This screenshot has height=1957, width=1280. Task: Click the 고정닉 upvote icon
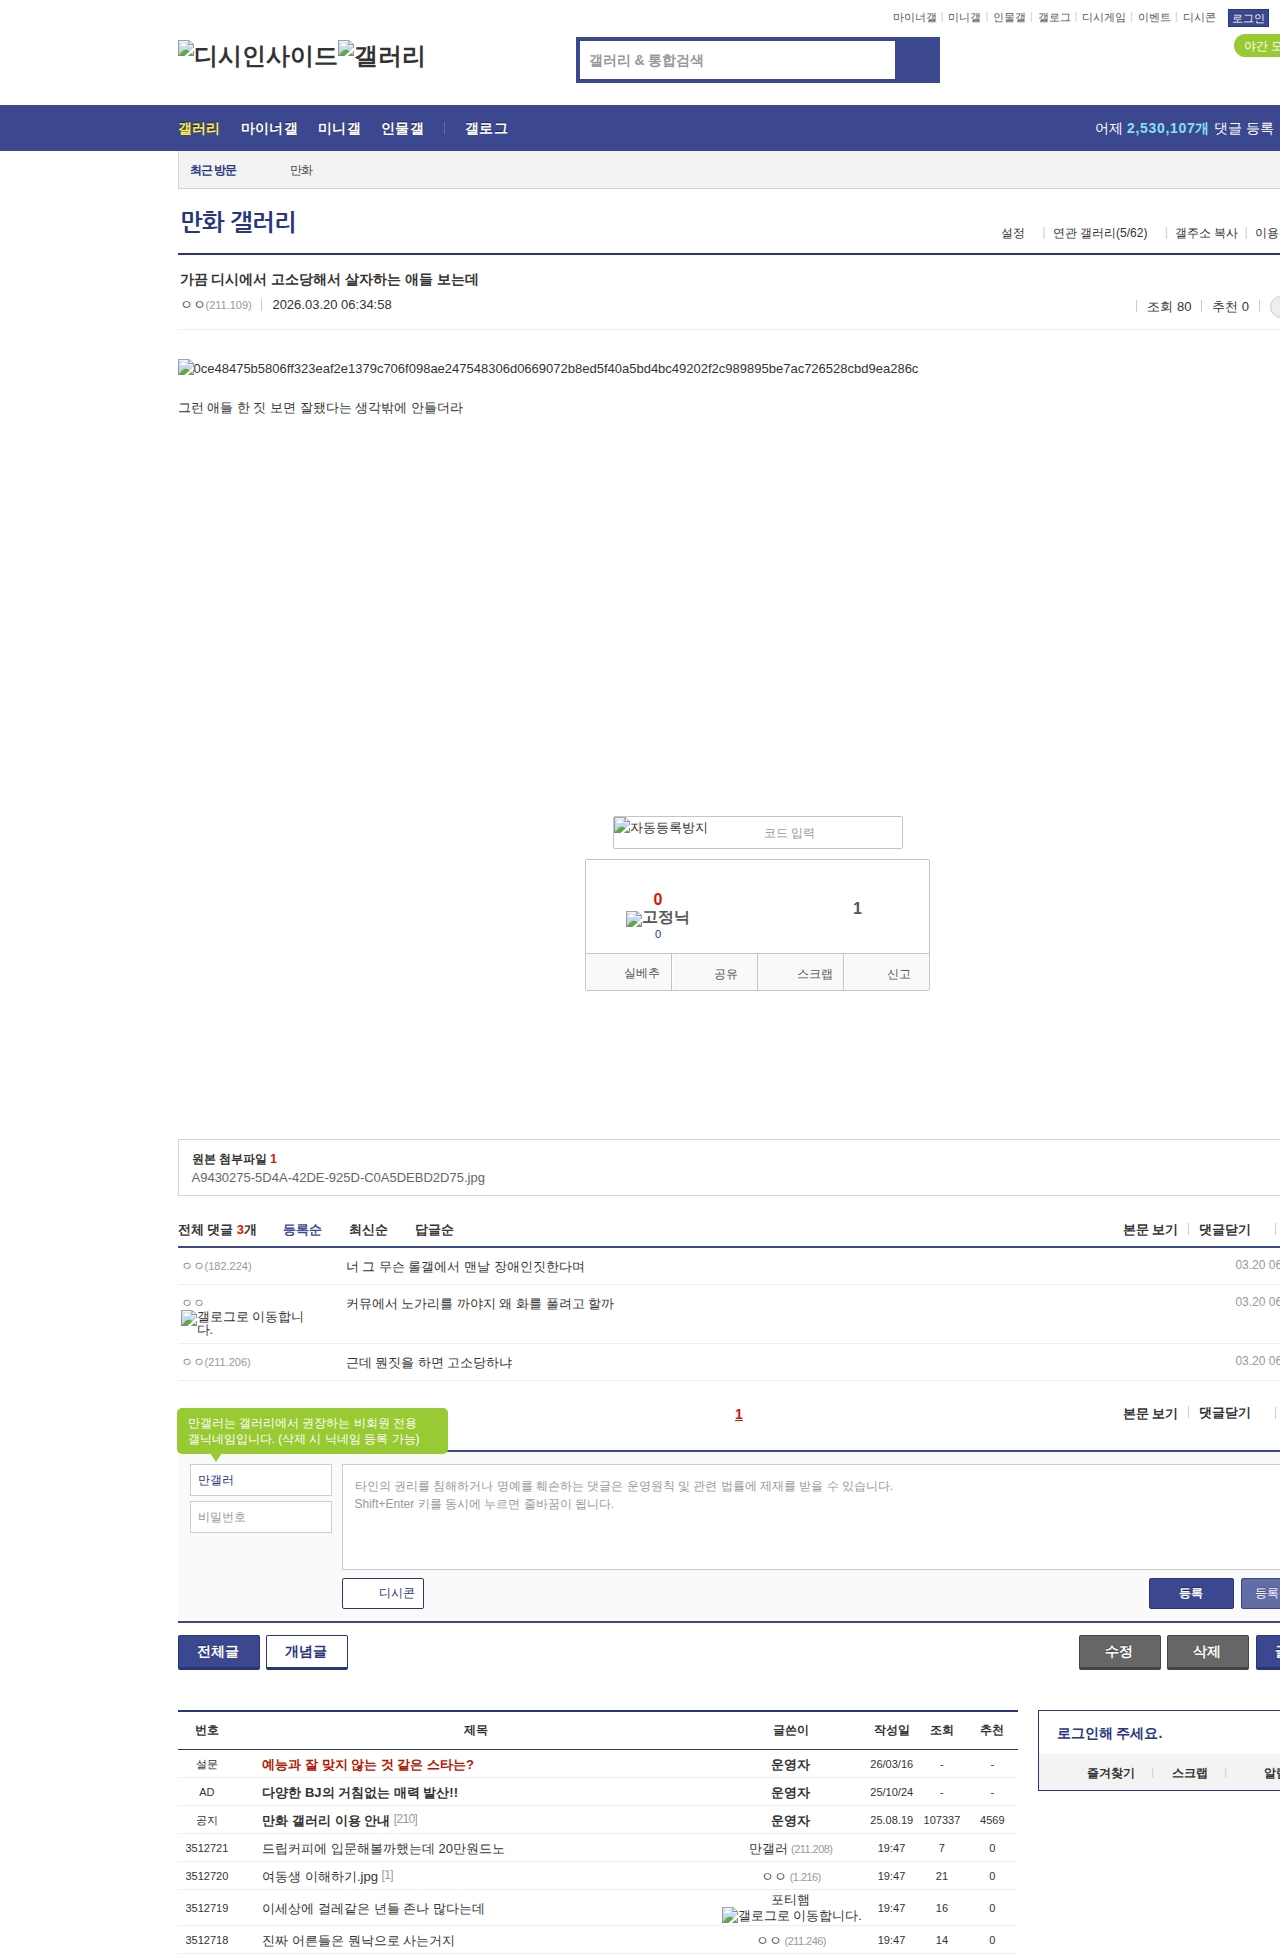pos(657,918)
